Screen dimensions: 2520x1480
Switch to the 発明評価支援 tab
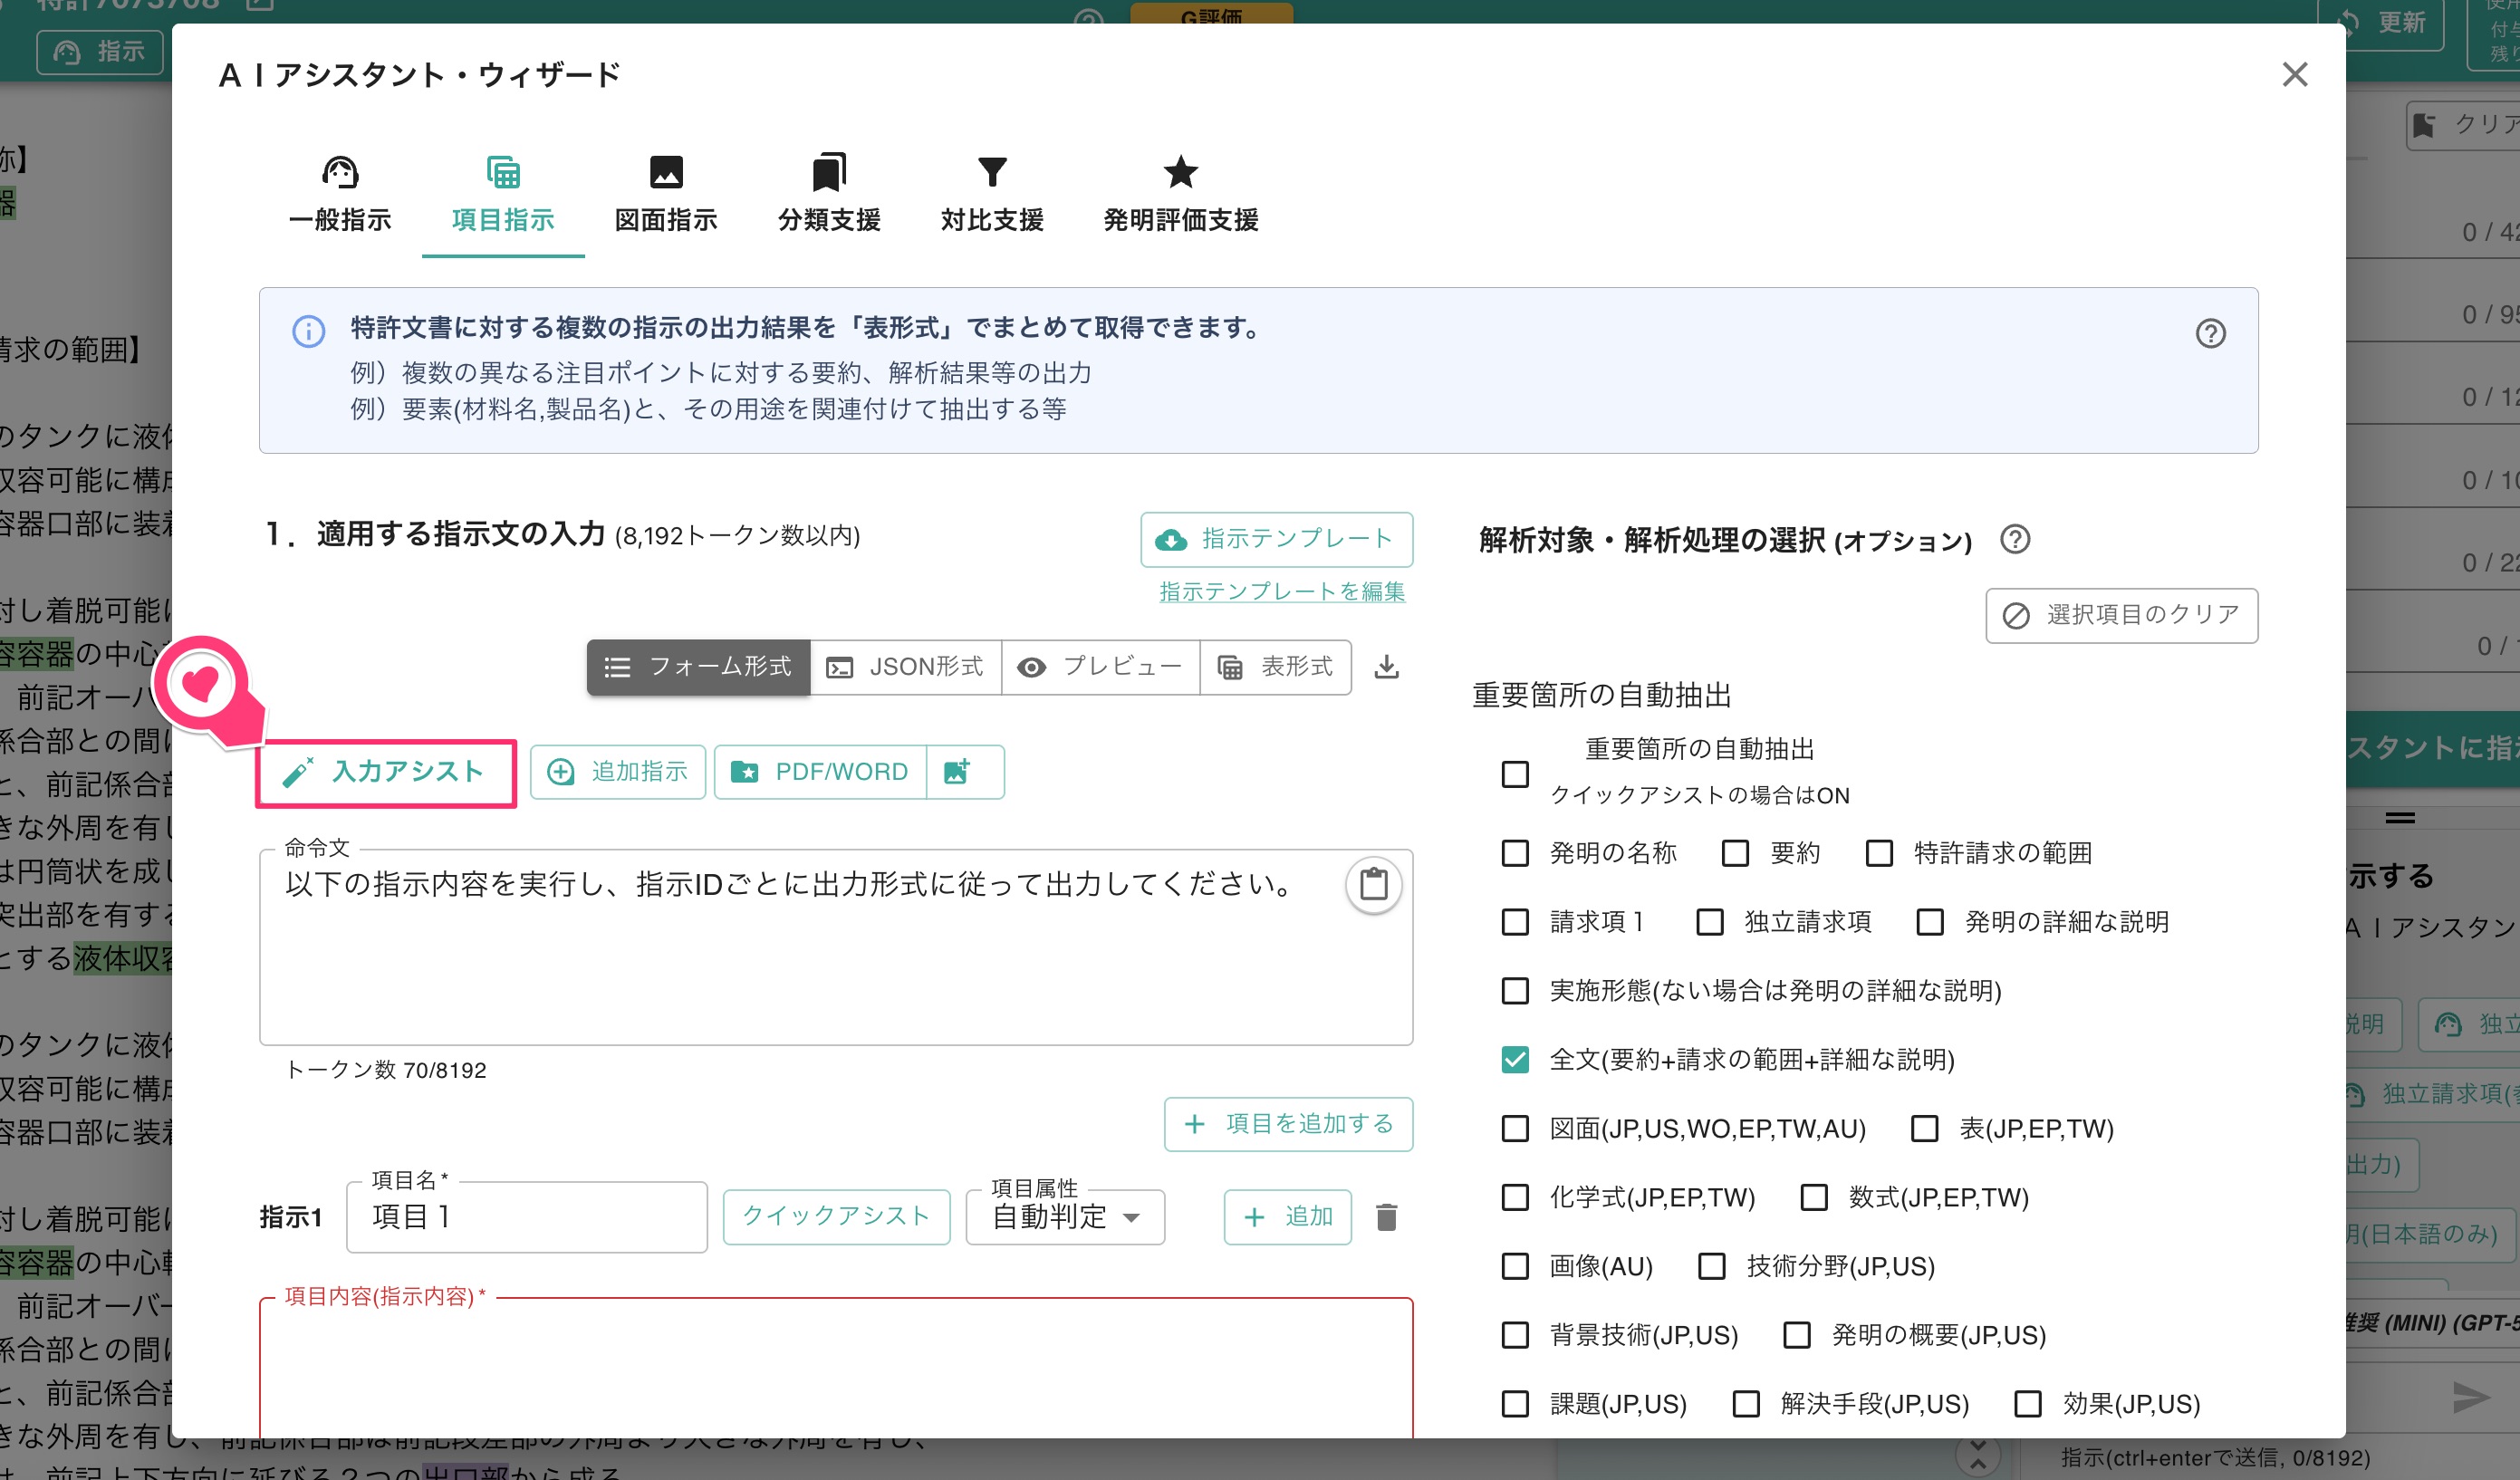(1181, 196)
